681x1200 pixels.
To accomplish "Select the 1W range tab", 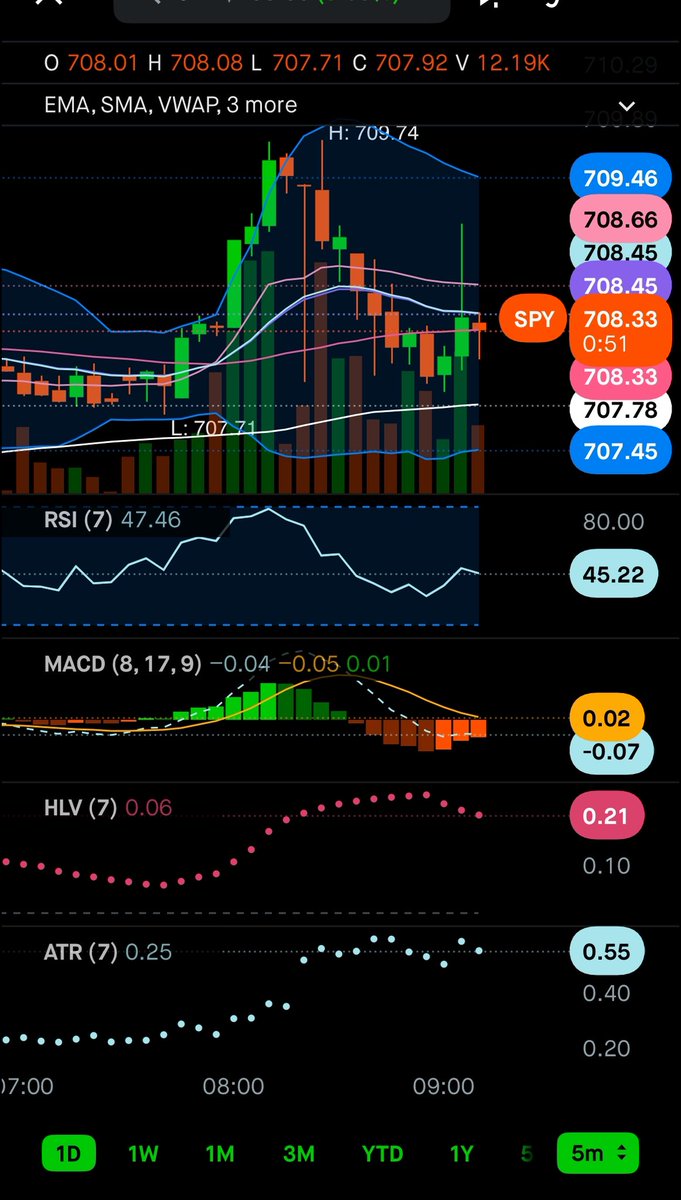I will (143, 1153).
